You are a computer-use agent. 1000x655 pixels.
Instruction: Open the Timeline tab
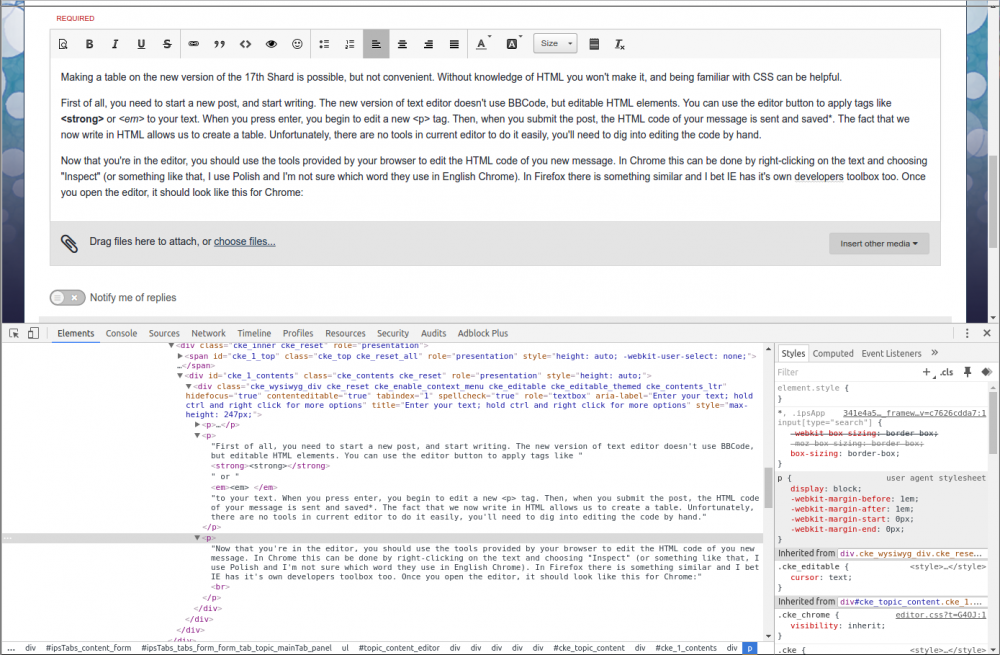(254, 333)
